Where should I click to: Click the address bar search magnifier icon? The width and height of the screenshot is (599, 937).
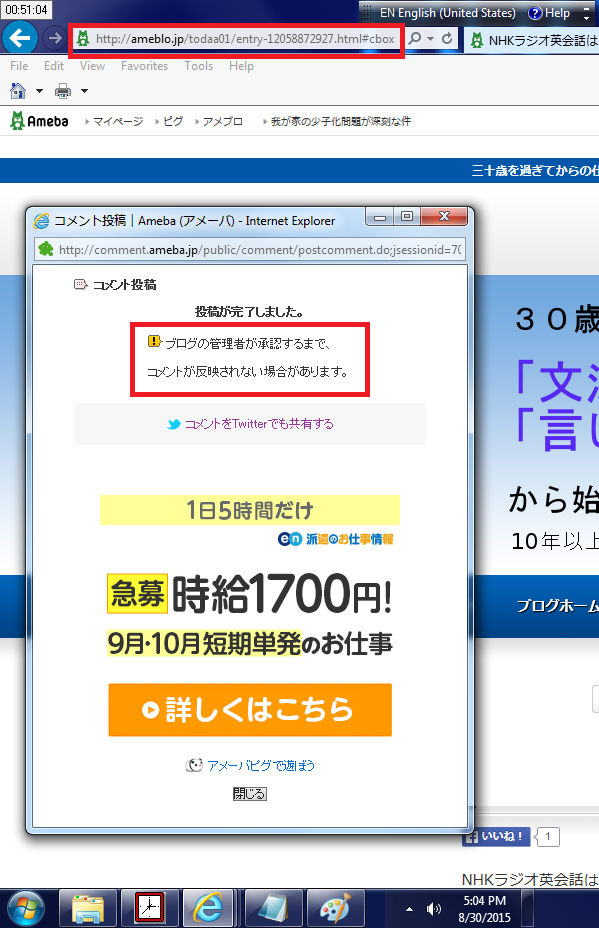414,39
